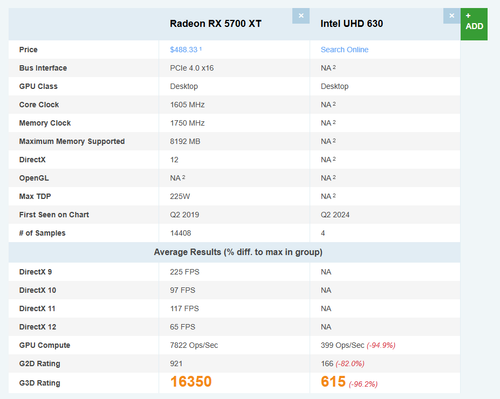Click the GPU Class row label
Screen dimensions: 500x399
pyautogui.click(x=38, y=86)
